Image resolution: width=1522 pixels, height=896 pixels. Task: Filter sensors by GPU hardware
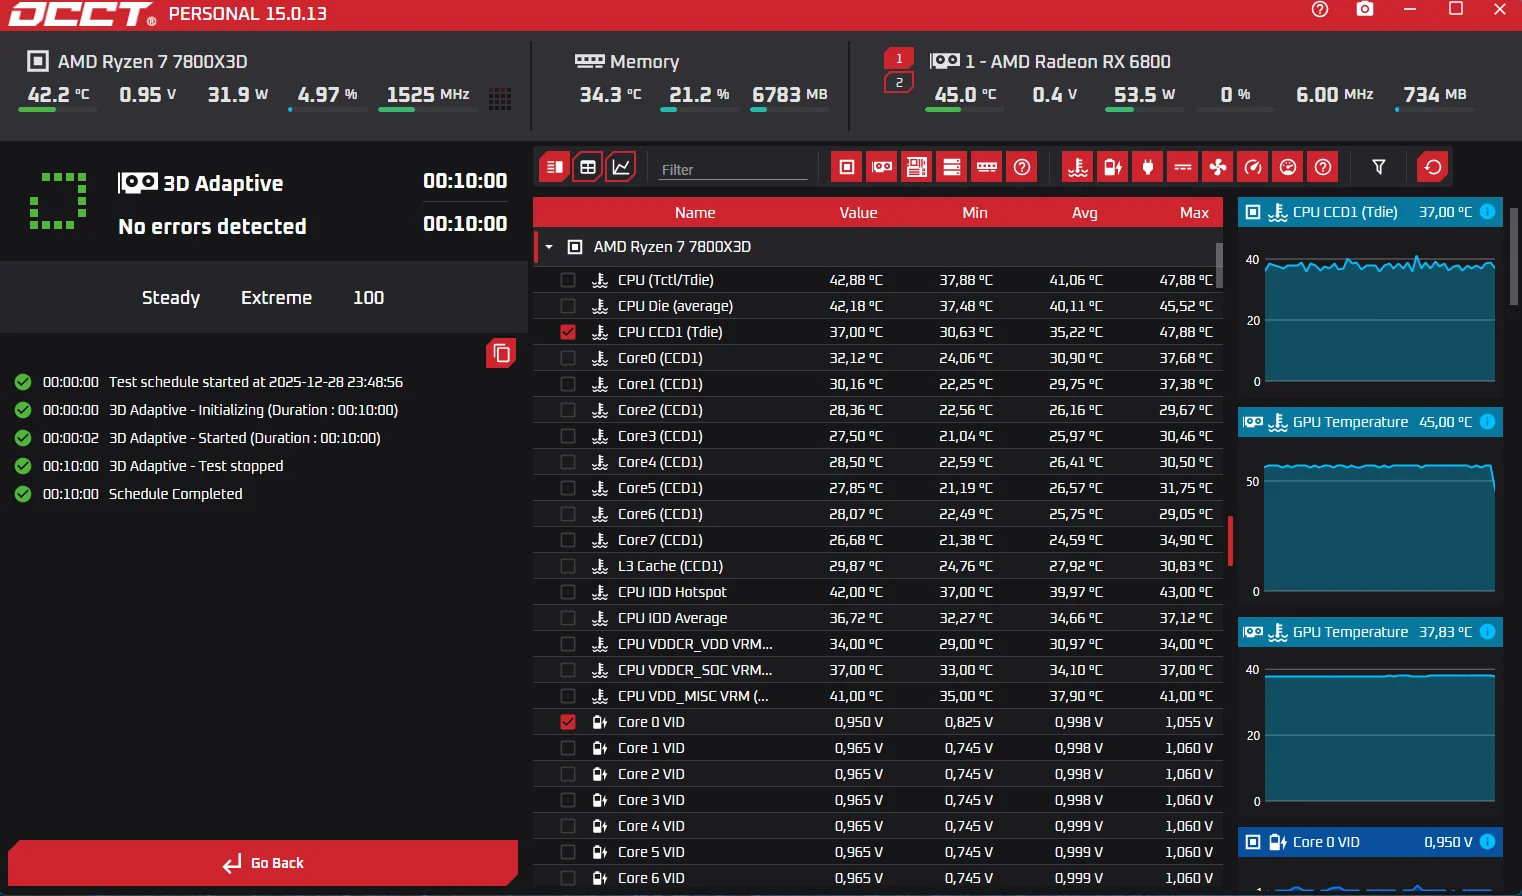point(882,167)
